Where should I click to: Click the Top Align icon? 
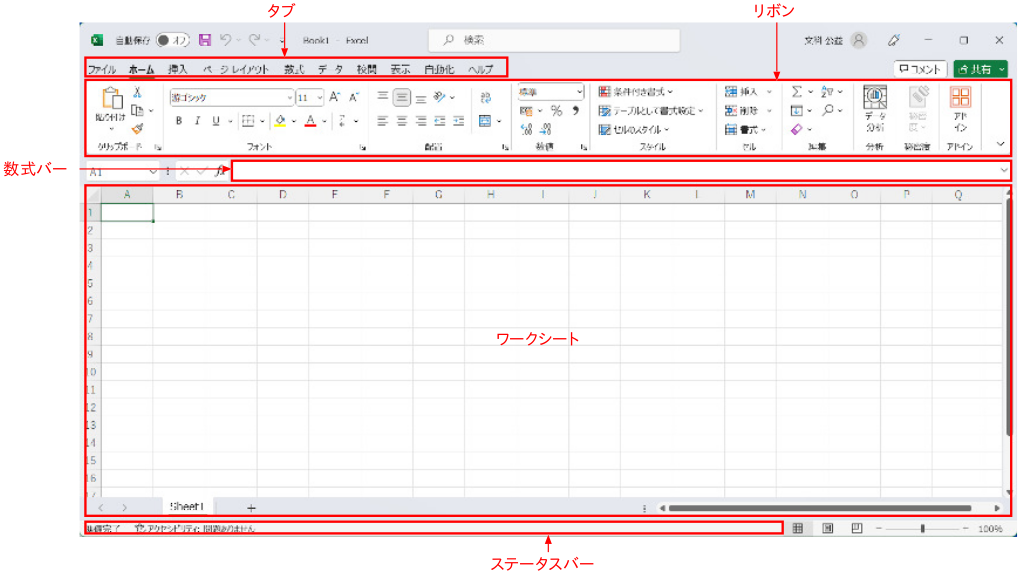coord(383,97)
